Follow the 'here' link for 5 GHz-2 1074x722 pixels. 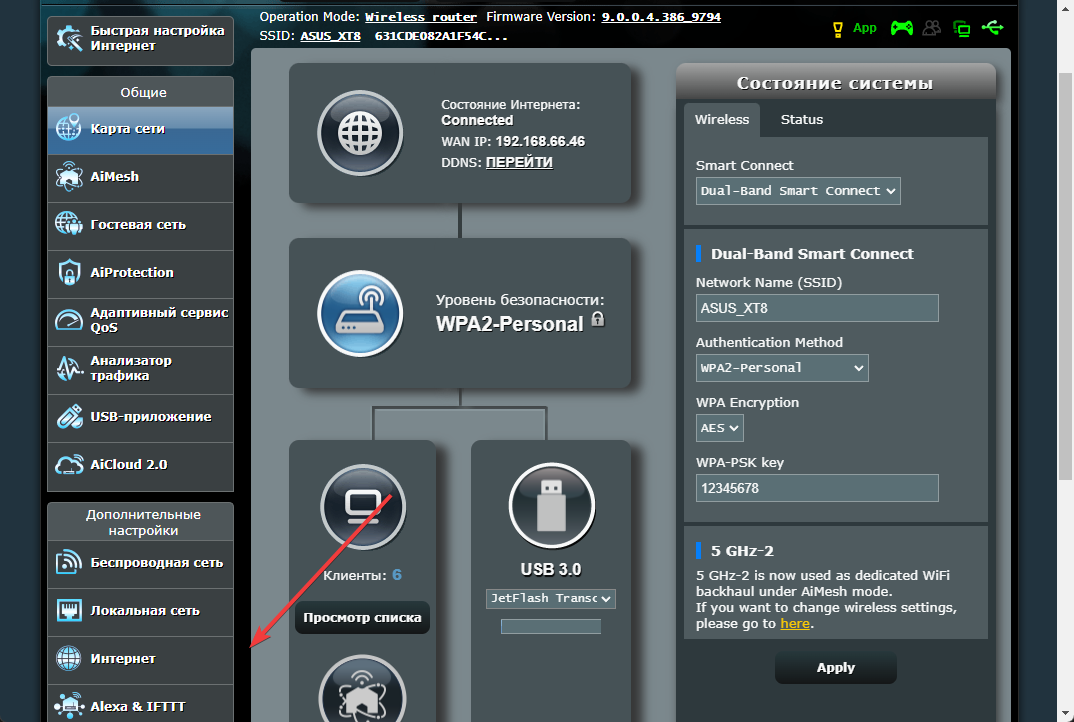click(x=795, y=624)
